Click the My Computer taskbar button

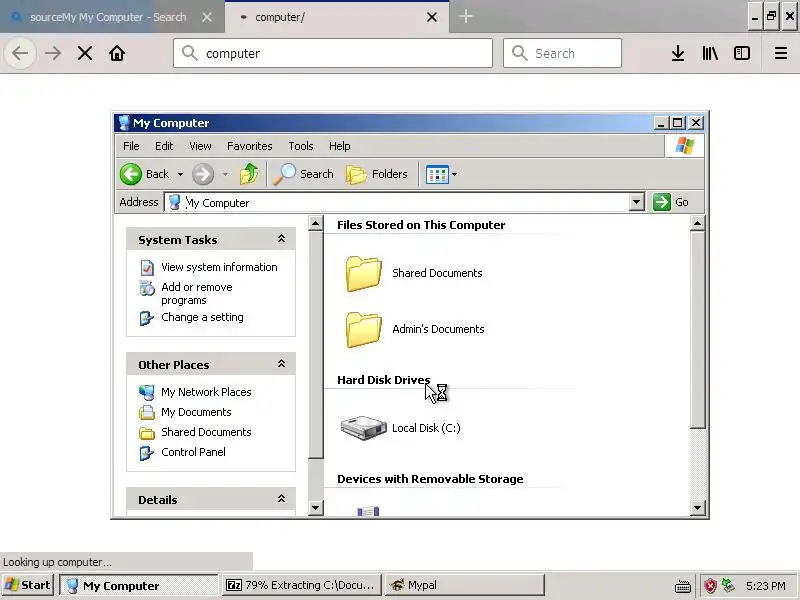[x=139, y=585]
